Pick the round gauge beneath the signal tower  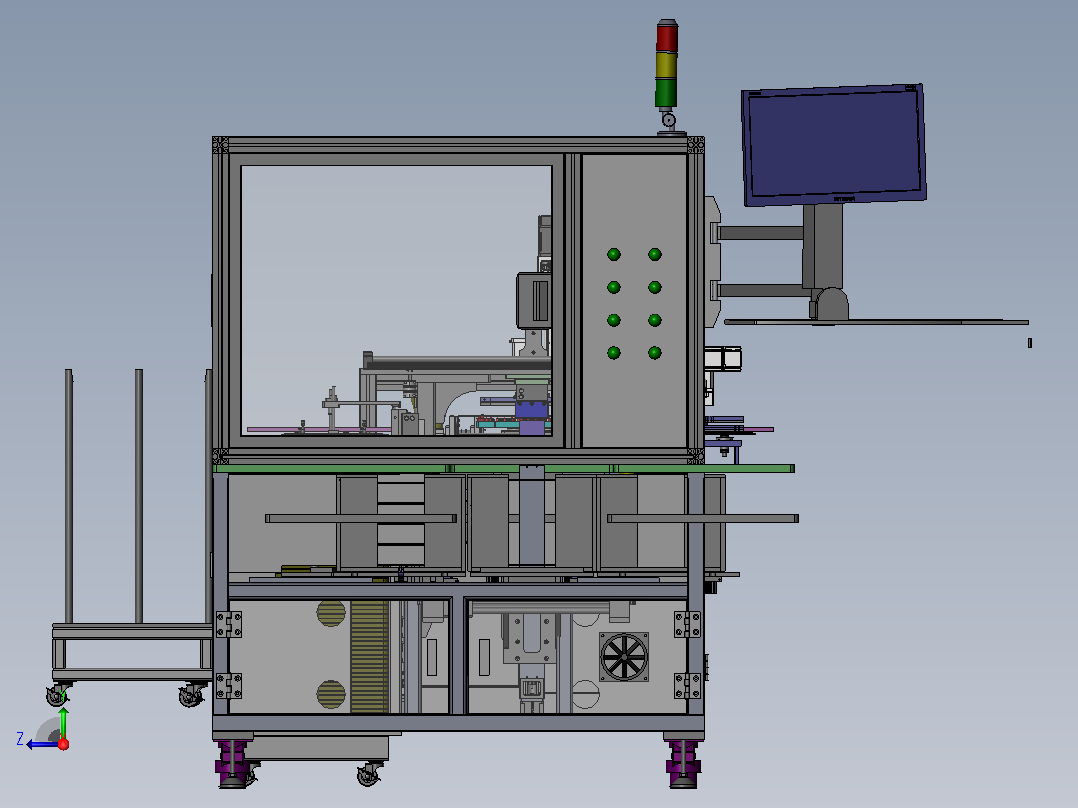pos(668,121)
